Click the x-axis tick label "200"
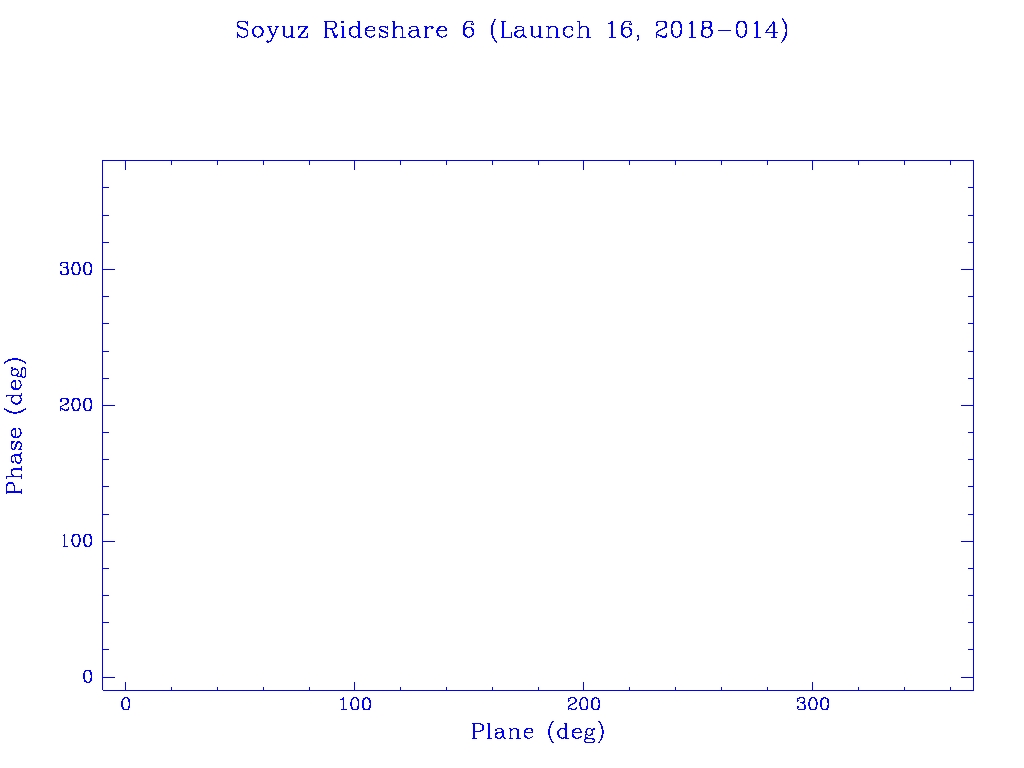 (x=583, y=705)
